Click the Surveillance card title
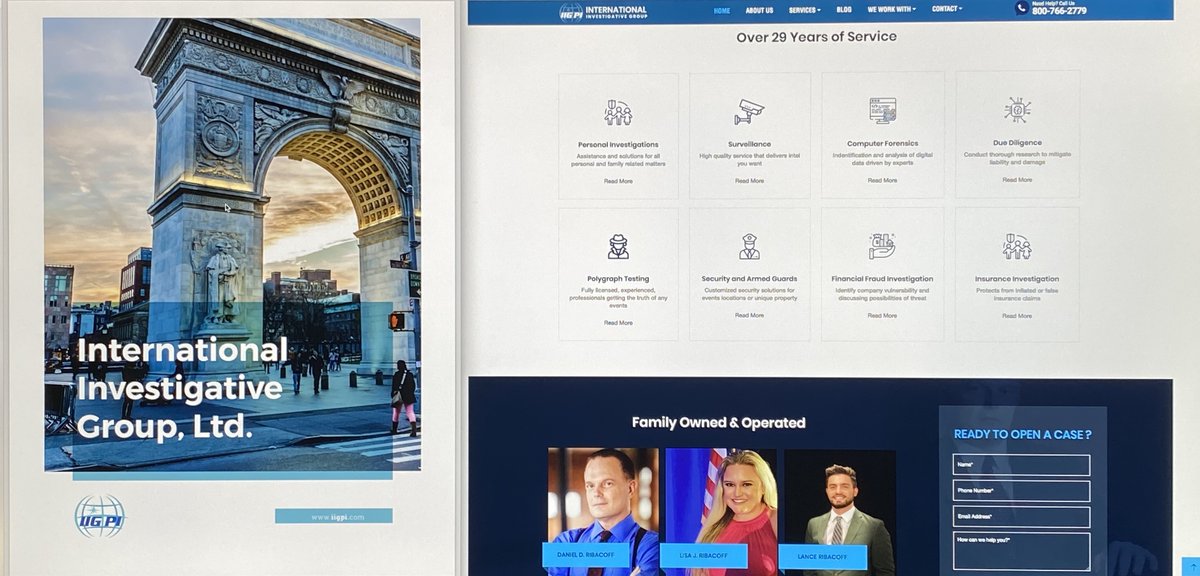1200x576 pixels. point(749,144)
